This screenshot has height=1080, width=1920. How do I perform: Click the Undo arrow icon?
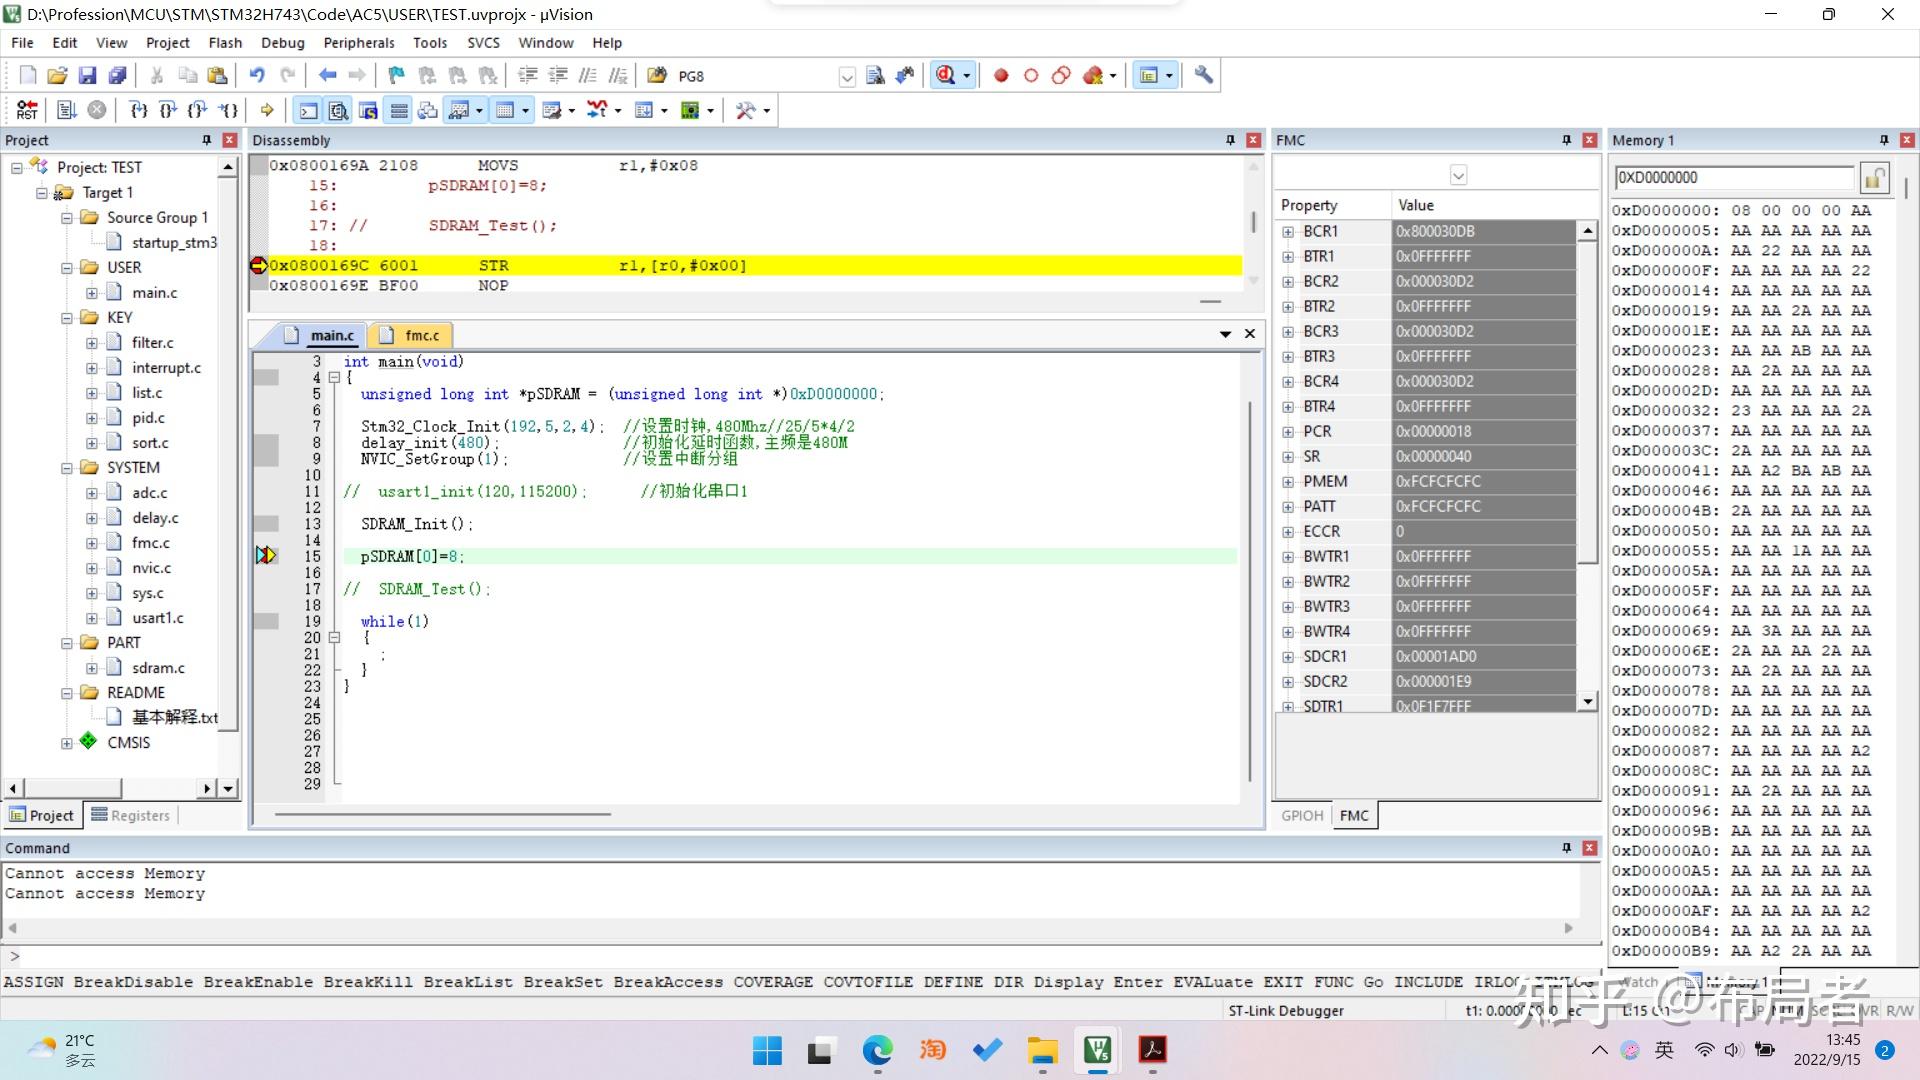pyautogui.click(x=257, y=75)
